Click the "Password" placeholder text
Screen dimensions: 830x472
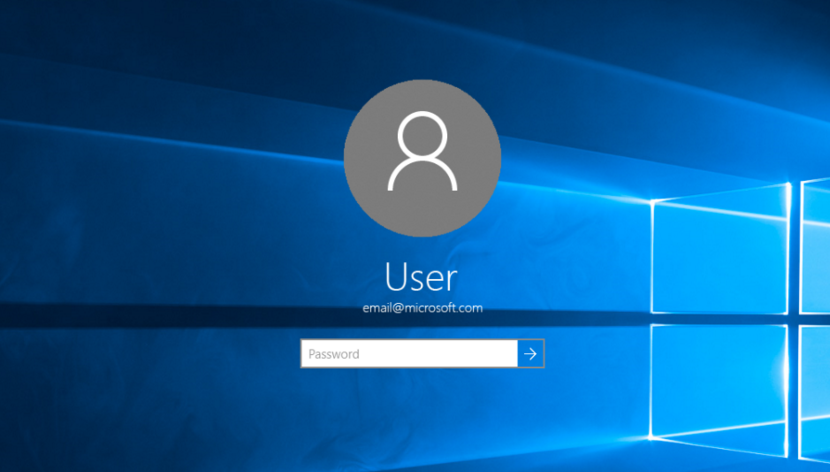click(334, 354)
